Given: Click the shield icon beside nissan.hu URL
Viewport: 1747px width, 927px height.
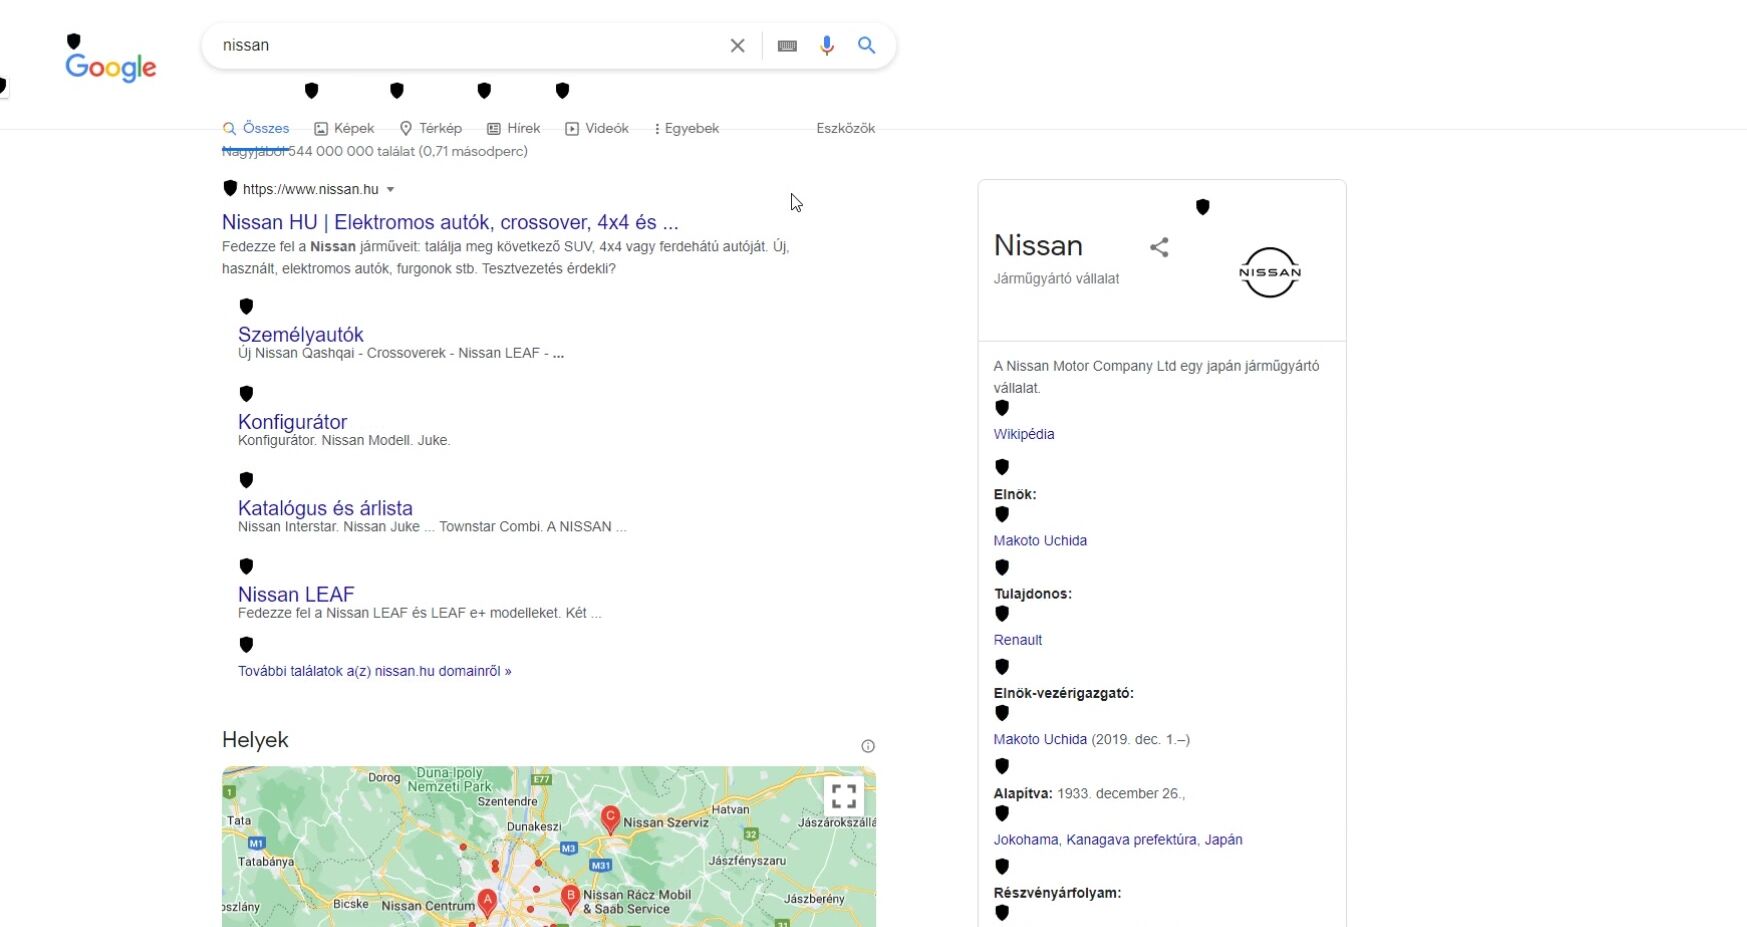Looking at the screenshot, I should pos(230,188).
